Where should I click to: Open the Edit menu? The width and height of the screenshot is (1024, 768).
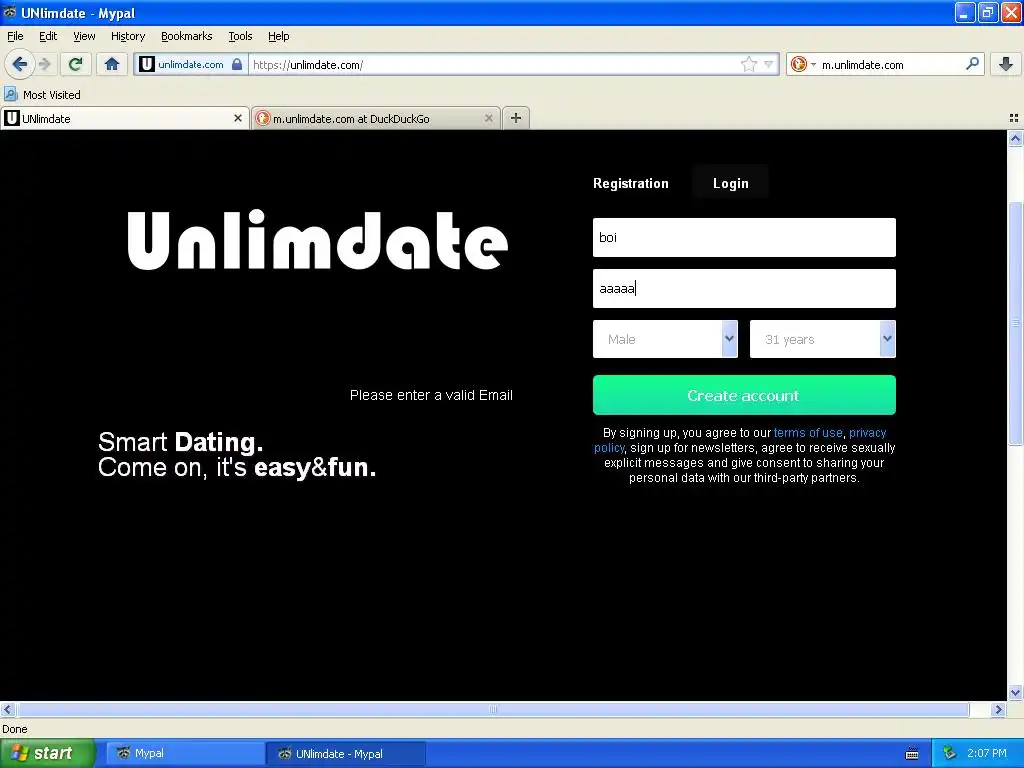pos(48,36)
